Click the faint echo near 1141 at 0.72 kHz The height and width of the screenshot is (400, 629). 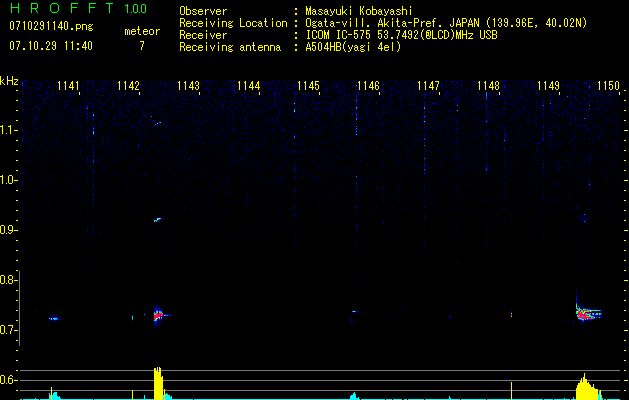(55, 319)
